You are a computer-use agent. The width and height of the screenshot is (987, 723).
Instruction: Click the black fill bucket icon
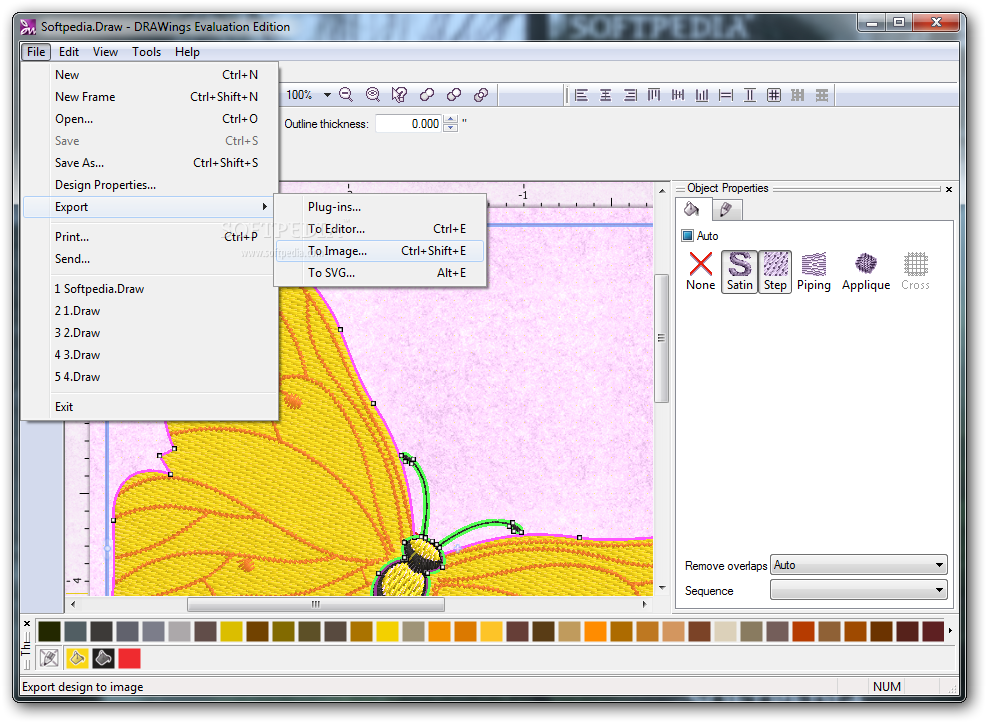[x=103, y=659]
